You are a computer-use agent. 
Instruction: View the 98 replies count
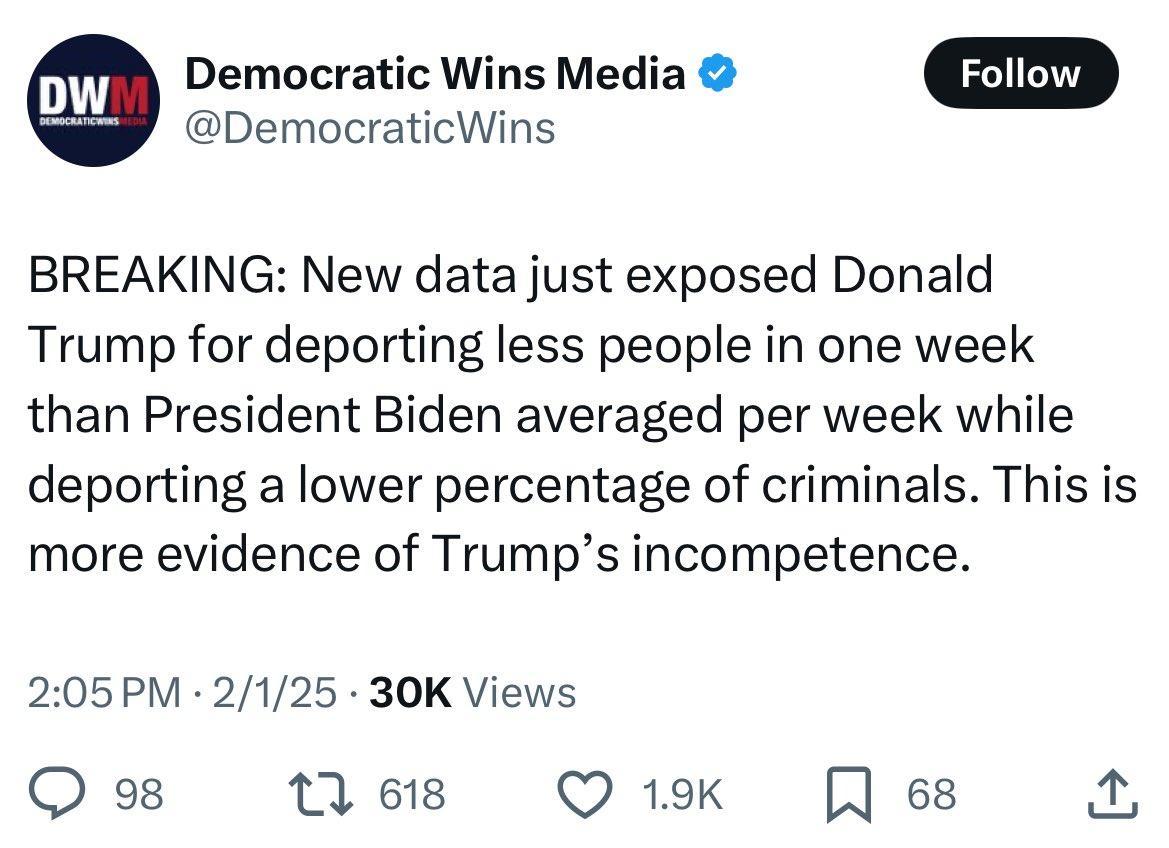coord(139,794)
